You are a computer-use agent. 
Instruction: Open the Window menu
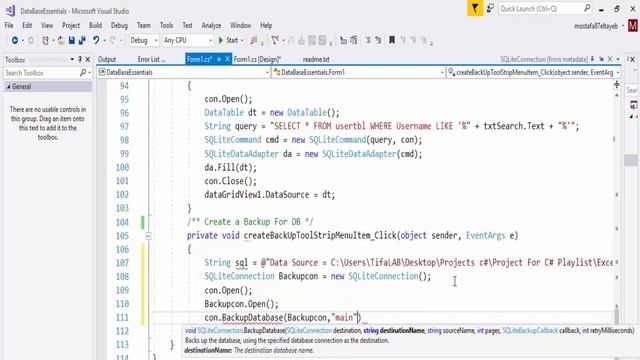tap(240, 26)
